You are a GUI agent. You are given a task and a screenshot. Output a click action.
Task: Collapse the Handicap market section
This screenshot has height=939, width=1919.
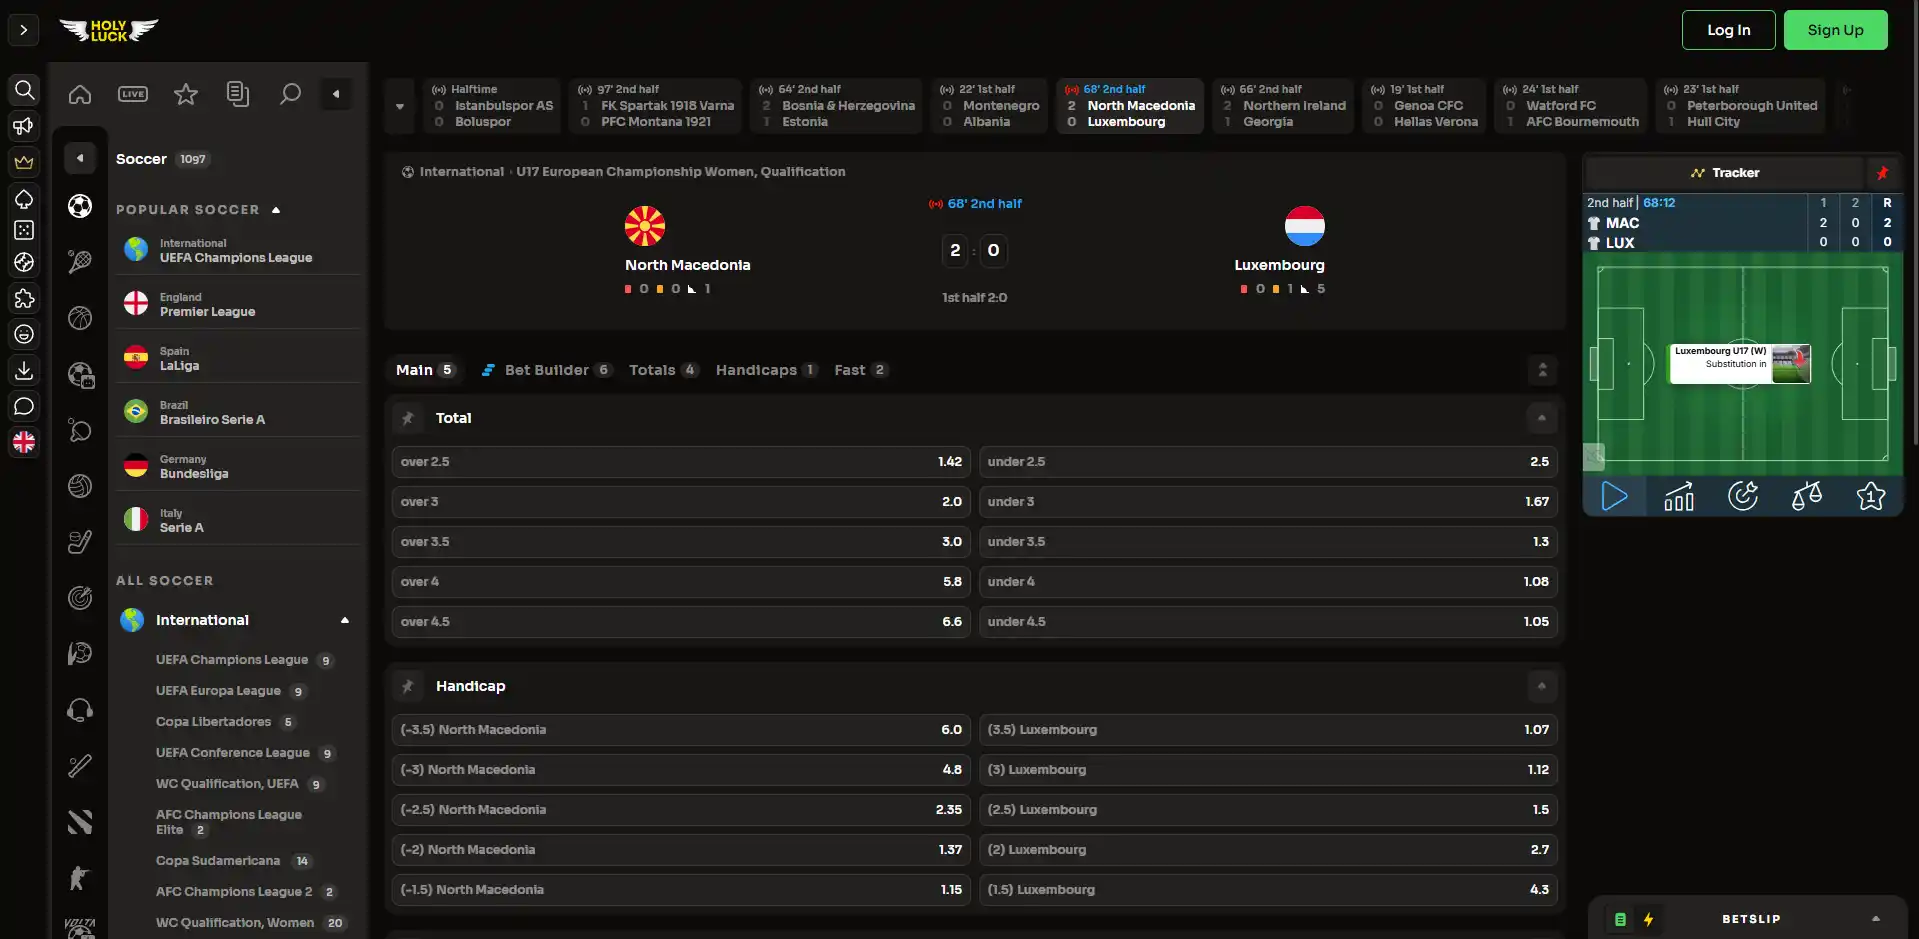click(x=1541, y=686)
